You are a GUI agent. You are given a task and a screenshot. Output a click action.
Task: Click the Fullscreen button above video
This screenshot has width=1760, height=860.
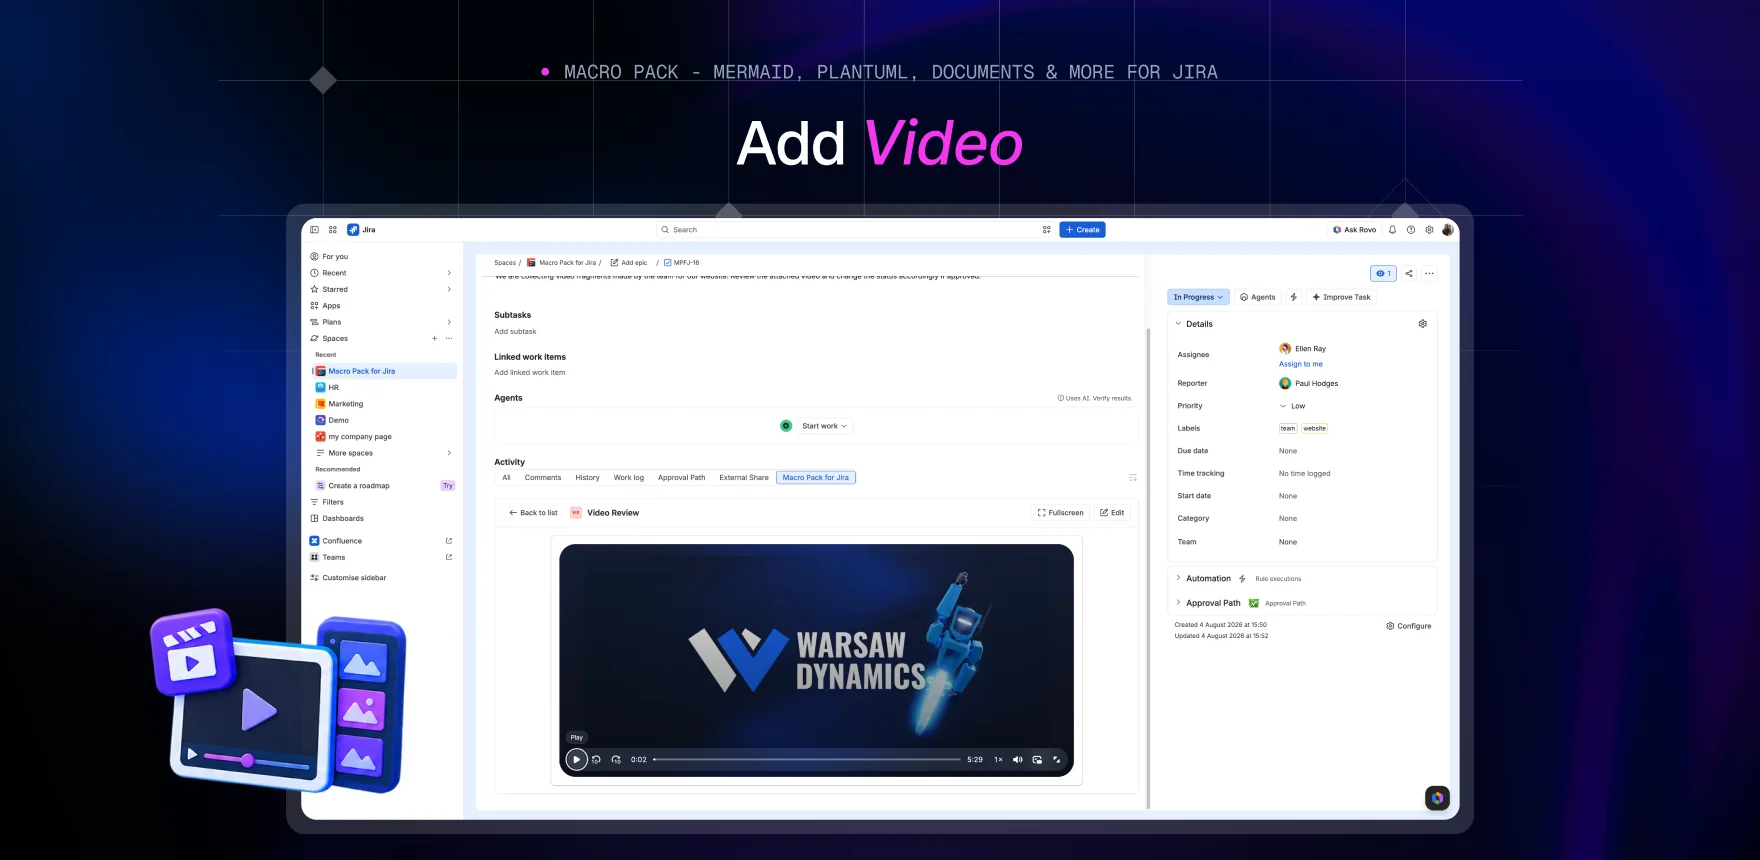(1060, 513)
